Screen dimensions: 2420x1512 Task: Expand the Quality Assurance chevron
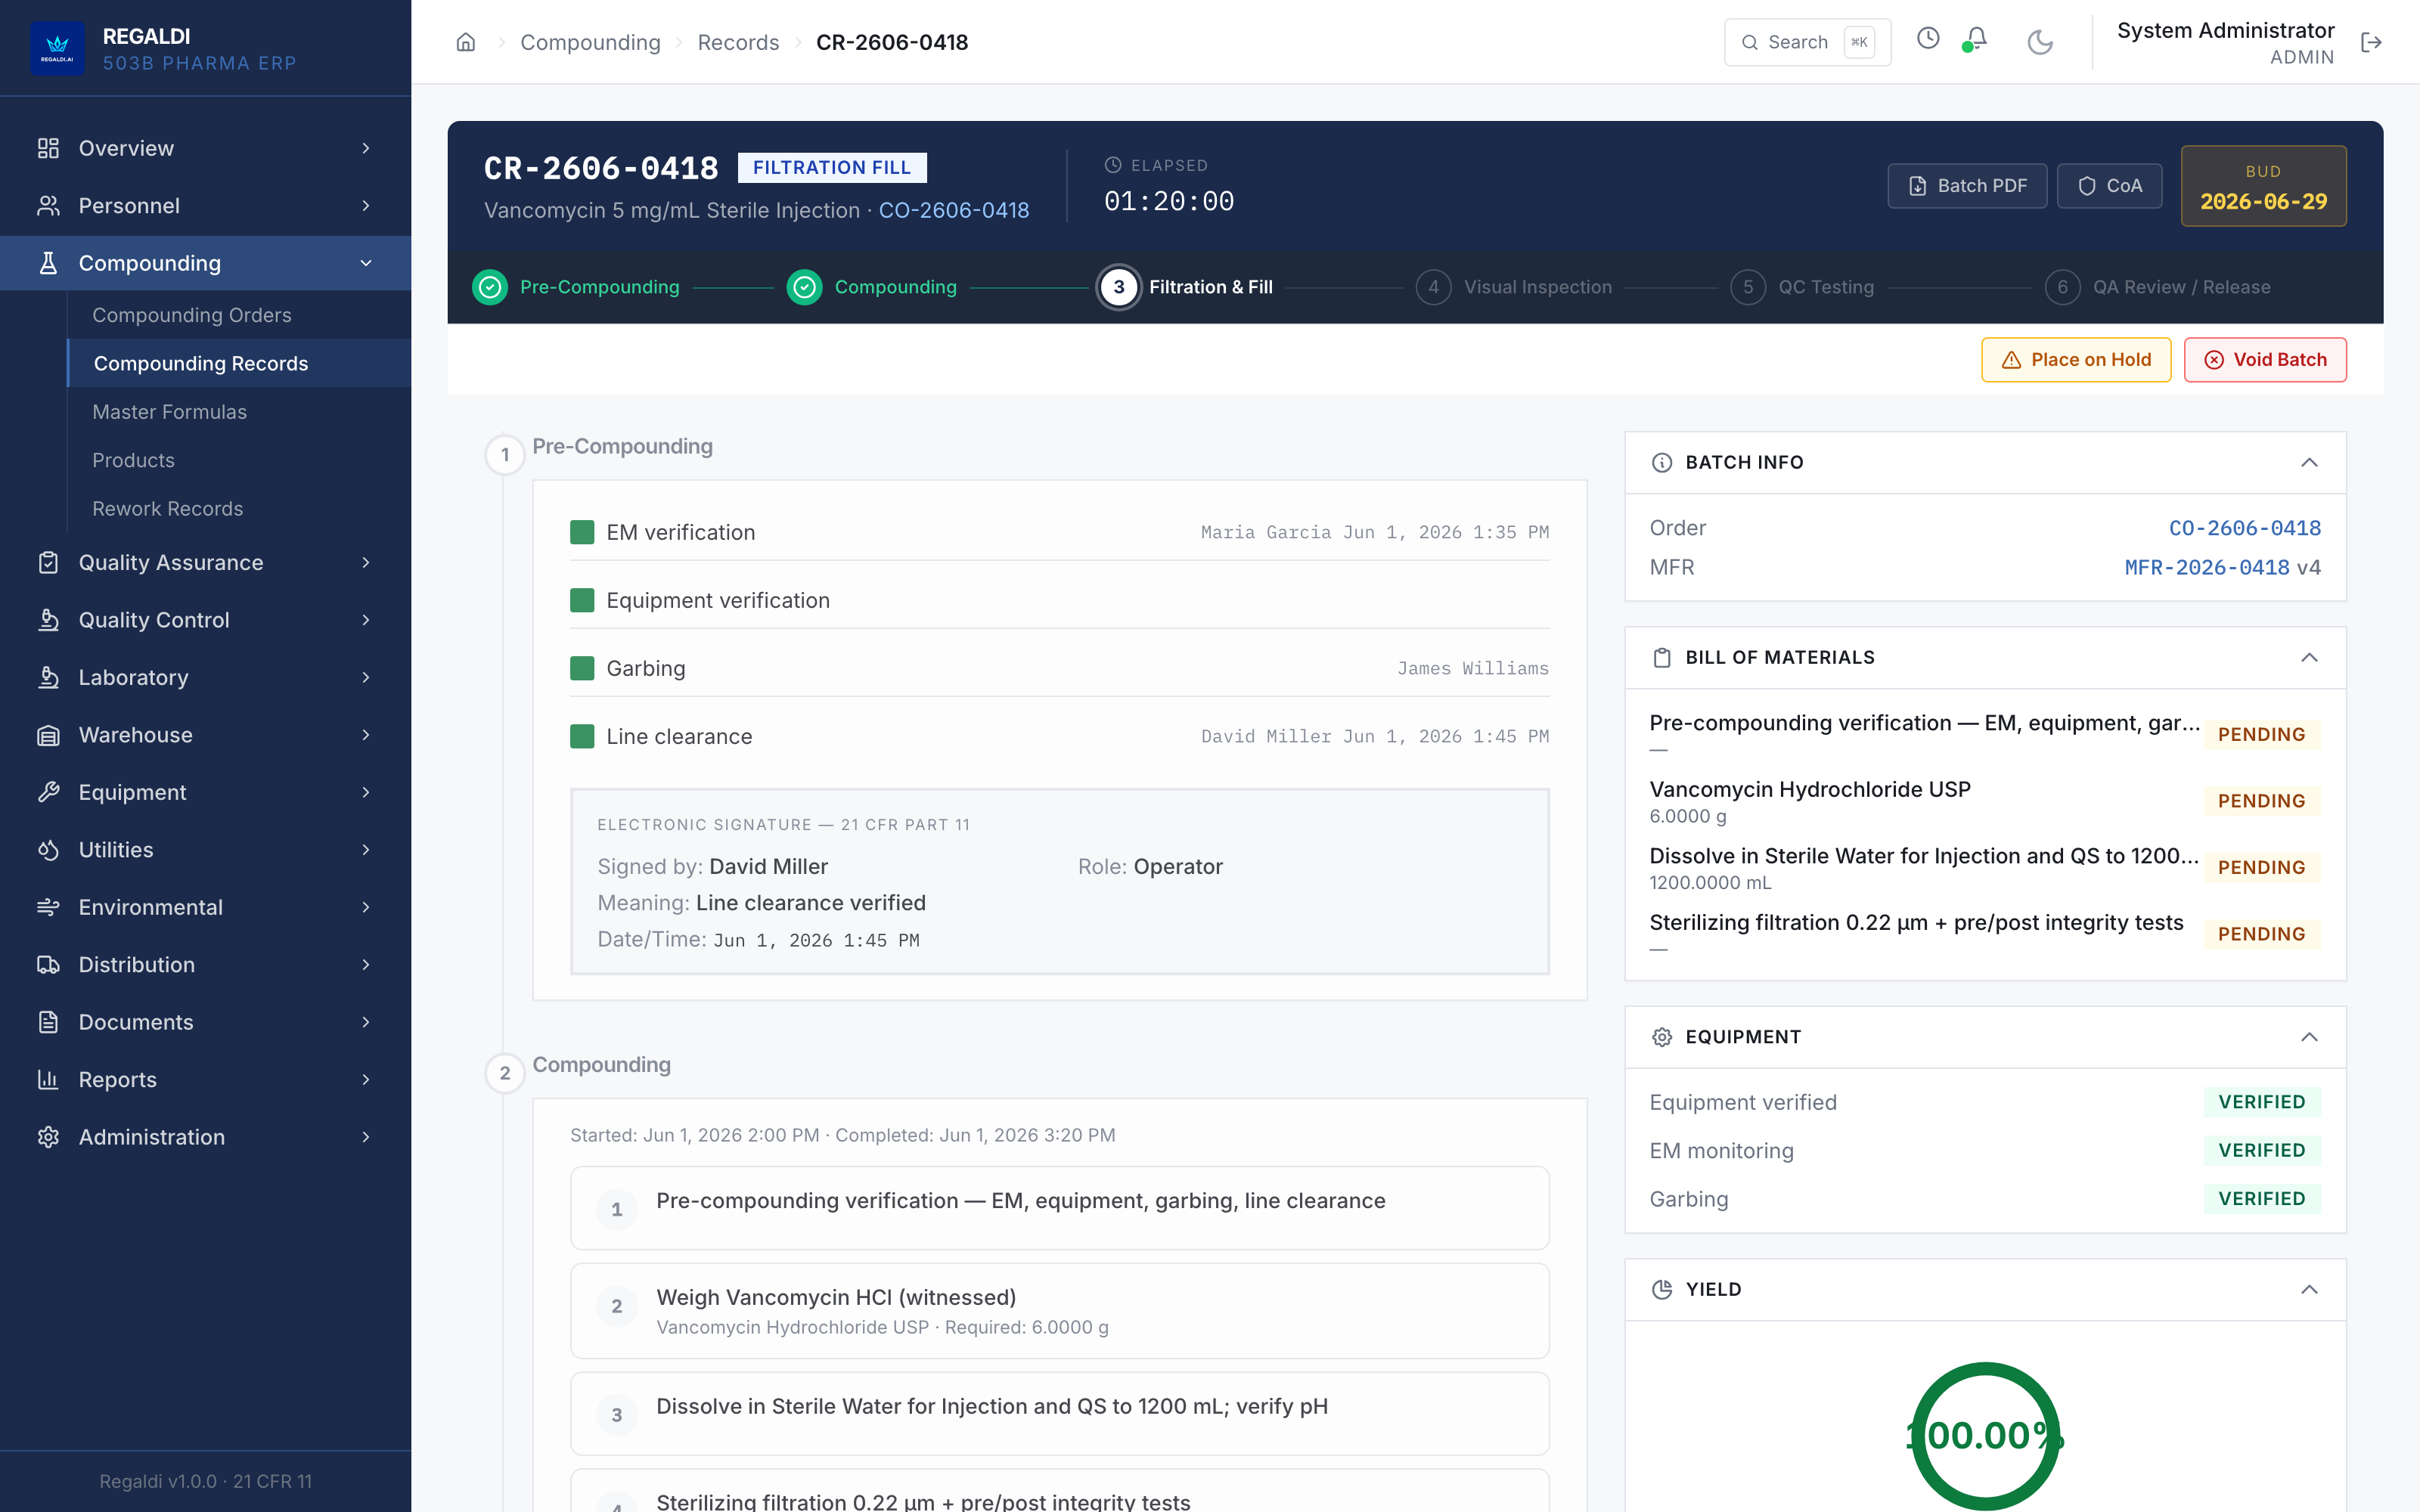[366, 562]
